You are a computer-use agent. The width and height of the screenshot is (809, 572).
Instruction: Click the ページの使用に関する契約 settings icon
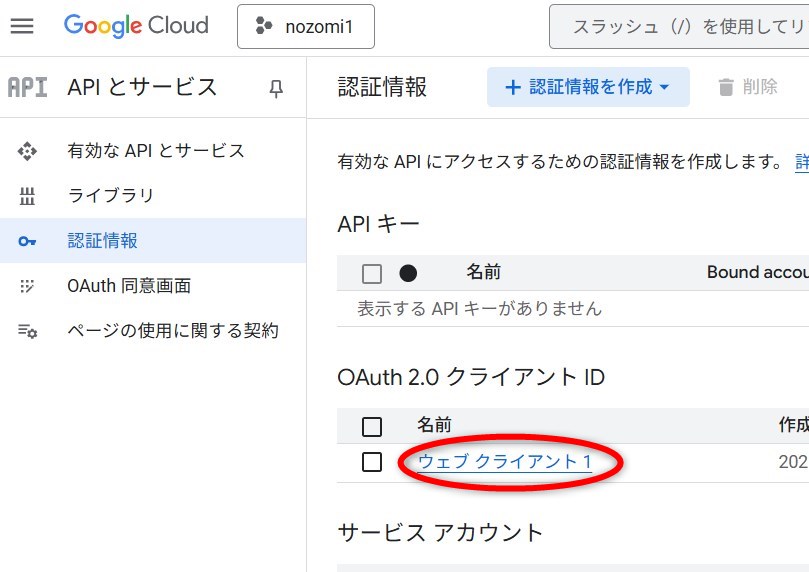pyautogui.click(x=27, y=331)
